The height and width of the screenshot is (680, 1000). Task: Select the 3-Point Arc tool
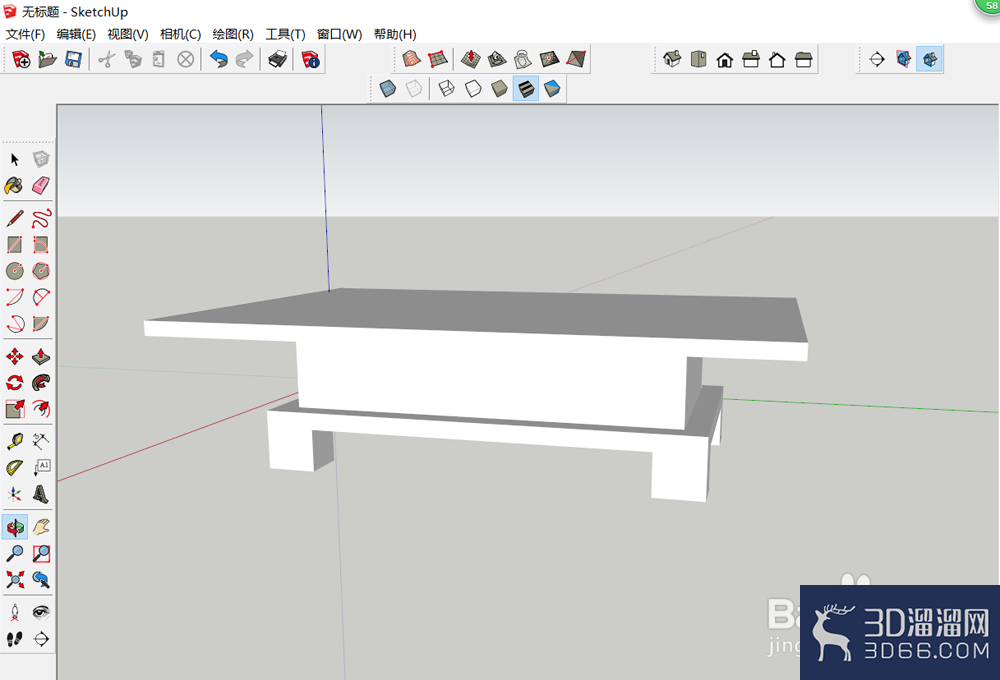(15, 323)
